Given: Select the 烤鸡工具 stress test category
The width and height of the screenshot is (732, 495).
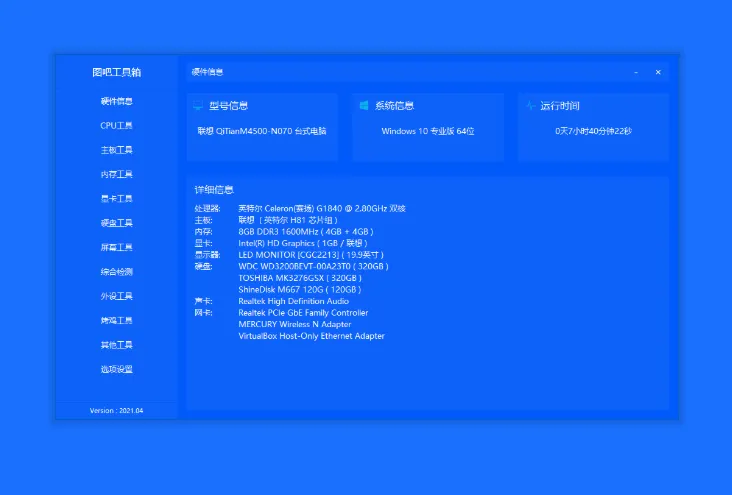Looking at the screenshot, I should (116, 320).
